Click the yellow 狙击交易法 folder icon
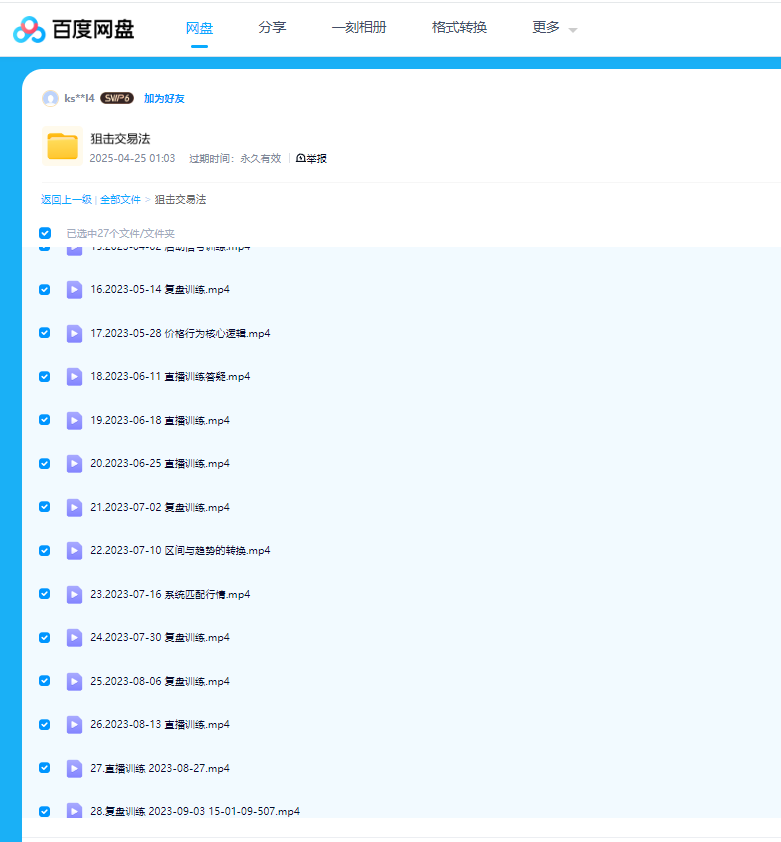Screen dimensions: 781x842 [x=62, y=146]
